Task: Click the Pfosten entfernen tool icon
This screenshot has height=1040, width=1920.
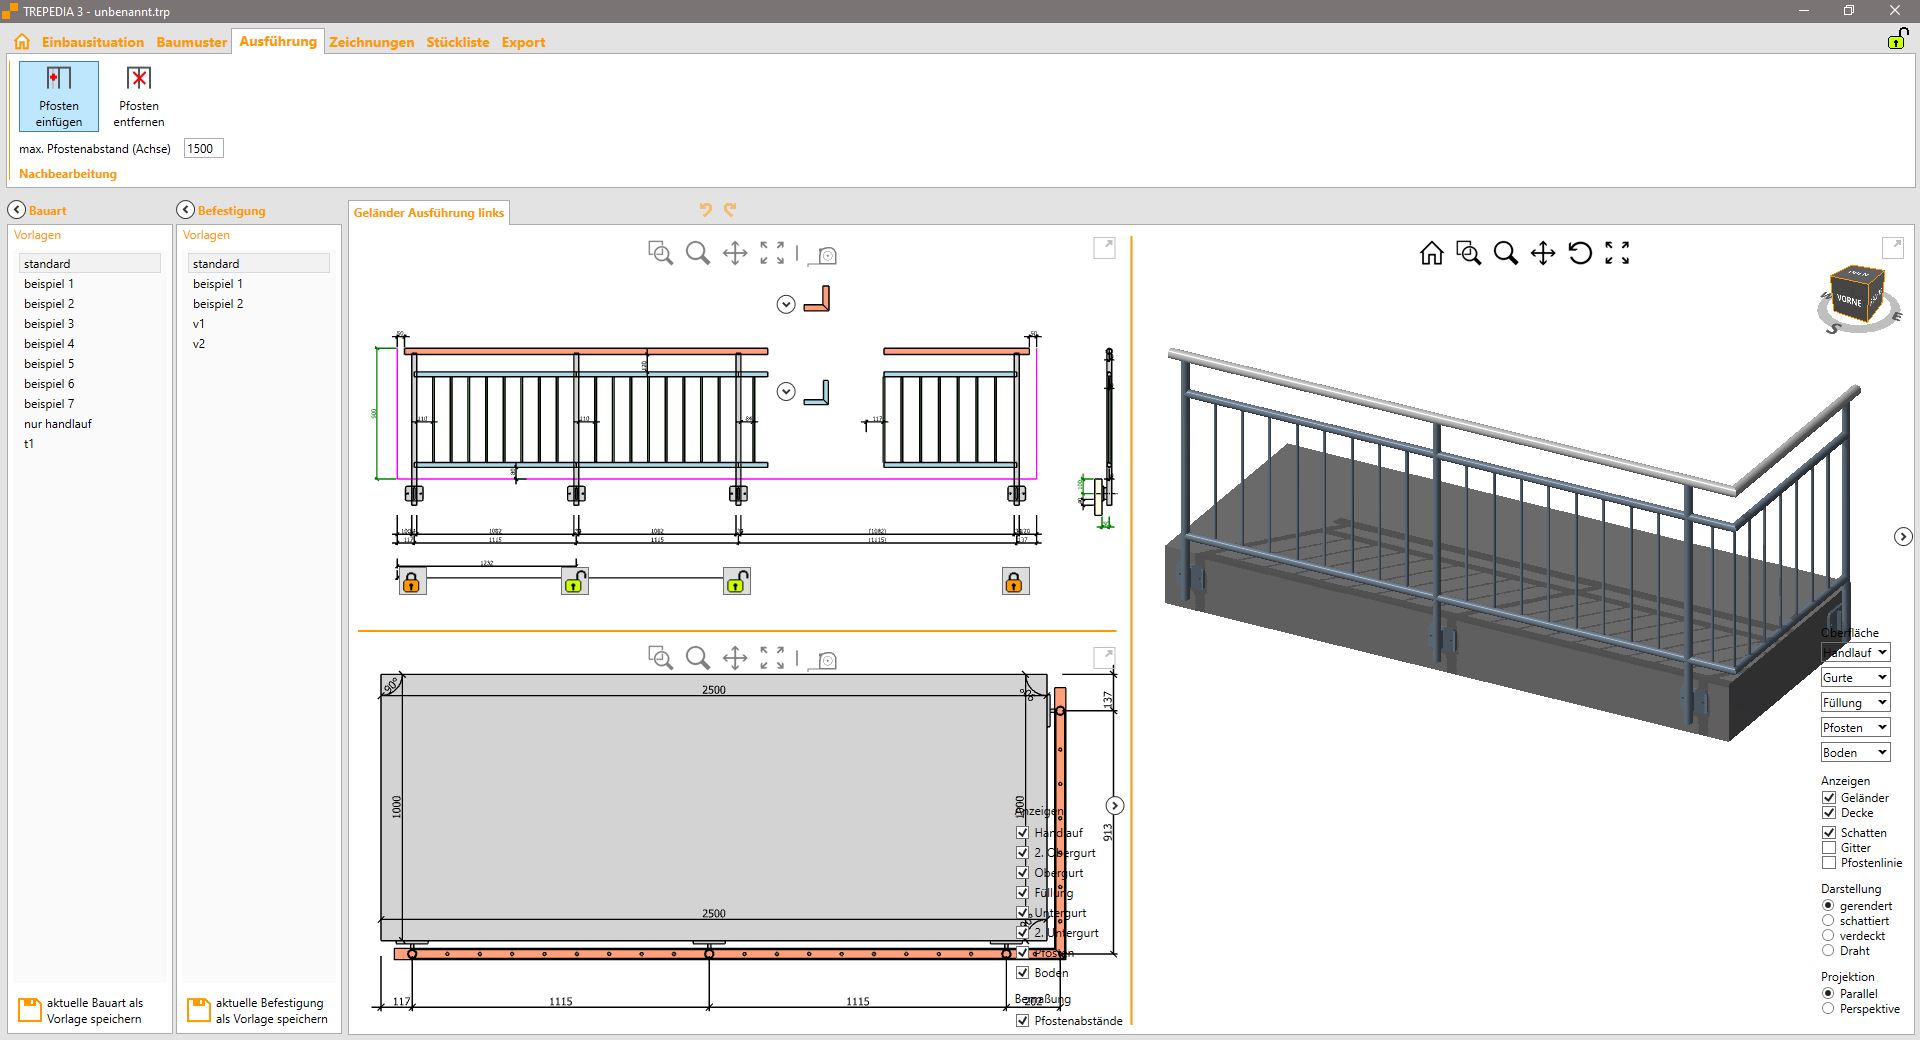Action: point(139,79)
